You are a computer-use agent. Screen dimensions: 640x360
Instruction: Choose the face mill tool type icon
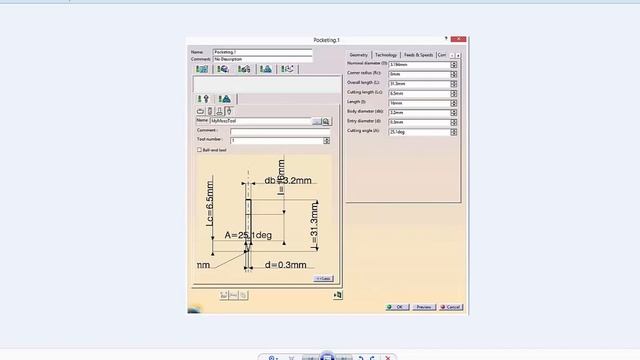[x=200, y=111]
